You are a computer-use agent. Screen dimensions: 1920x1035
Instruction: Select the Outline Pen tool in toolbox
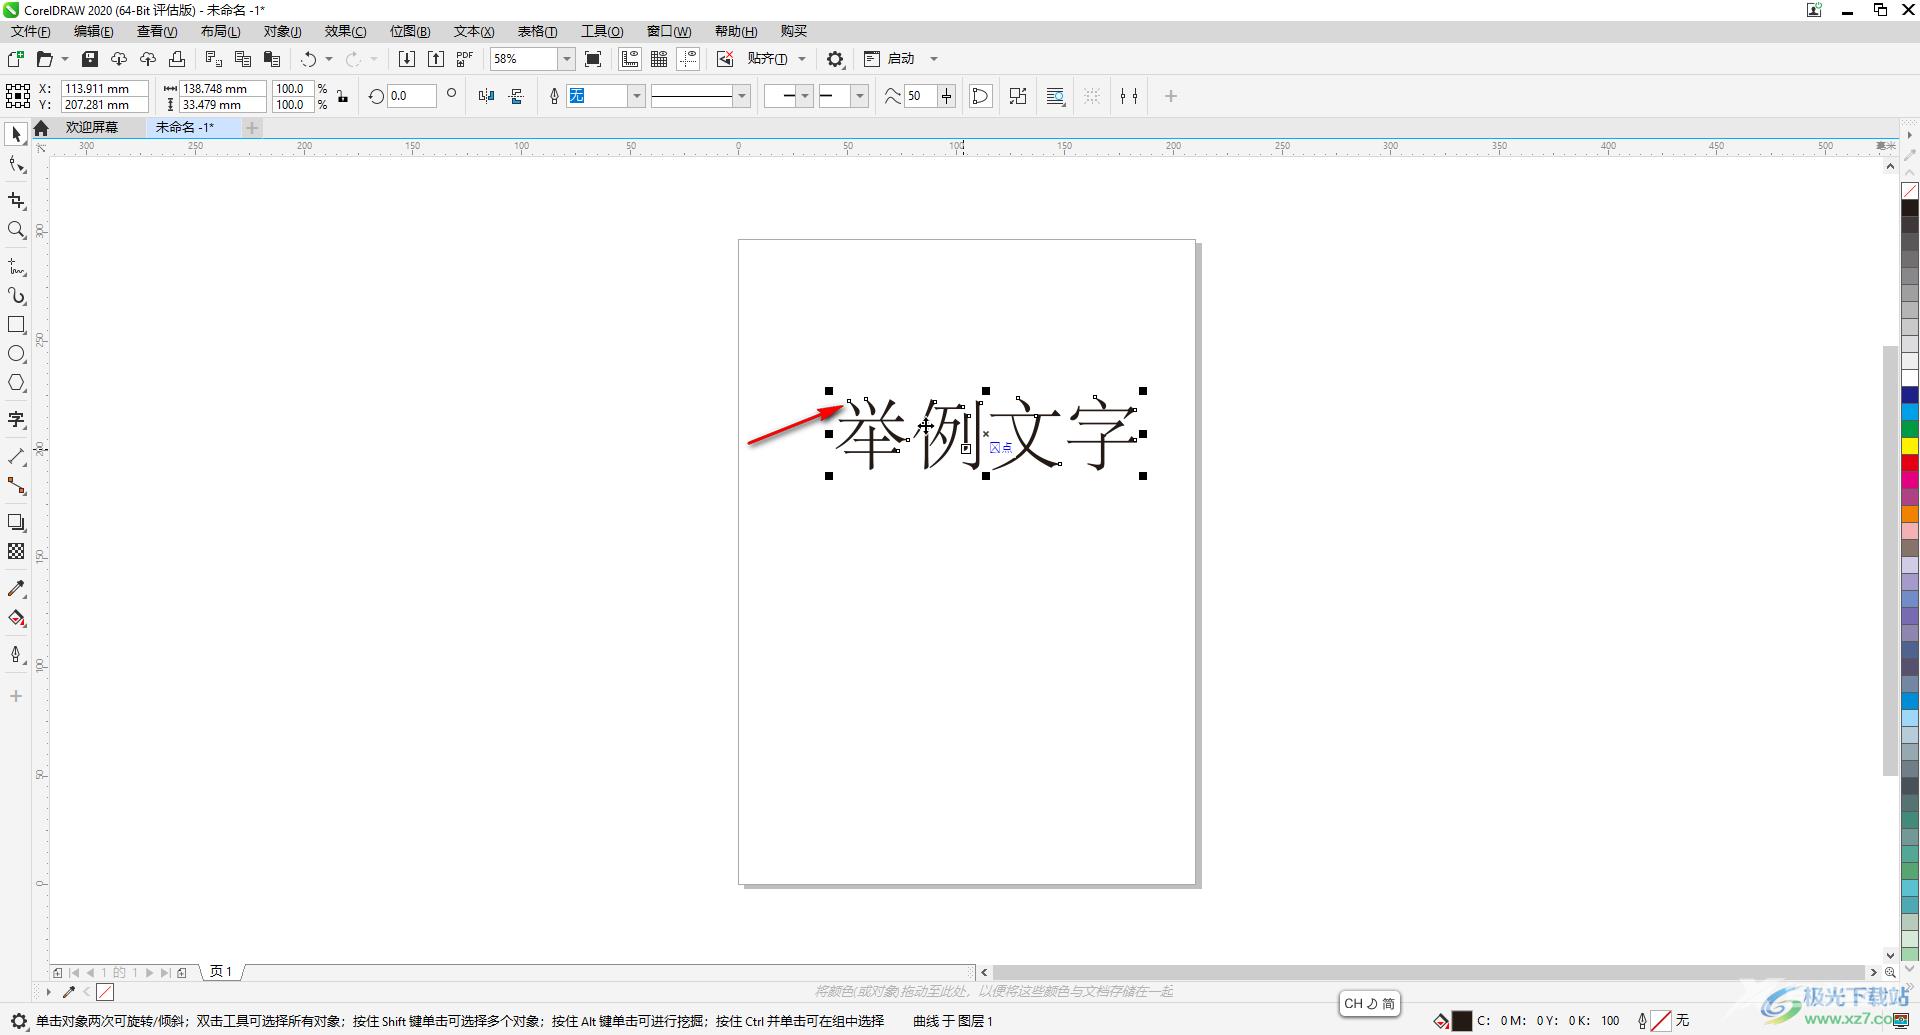click(16, 655)
